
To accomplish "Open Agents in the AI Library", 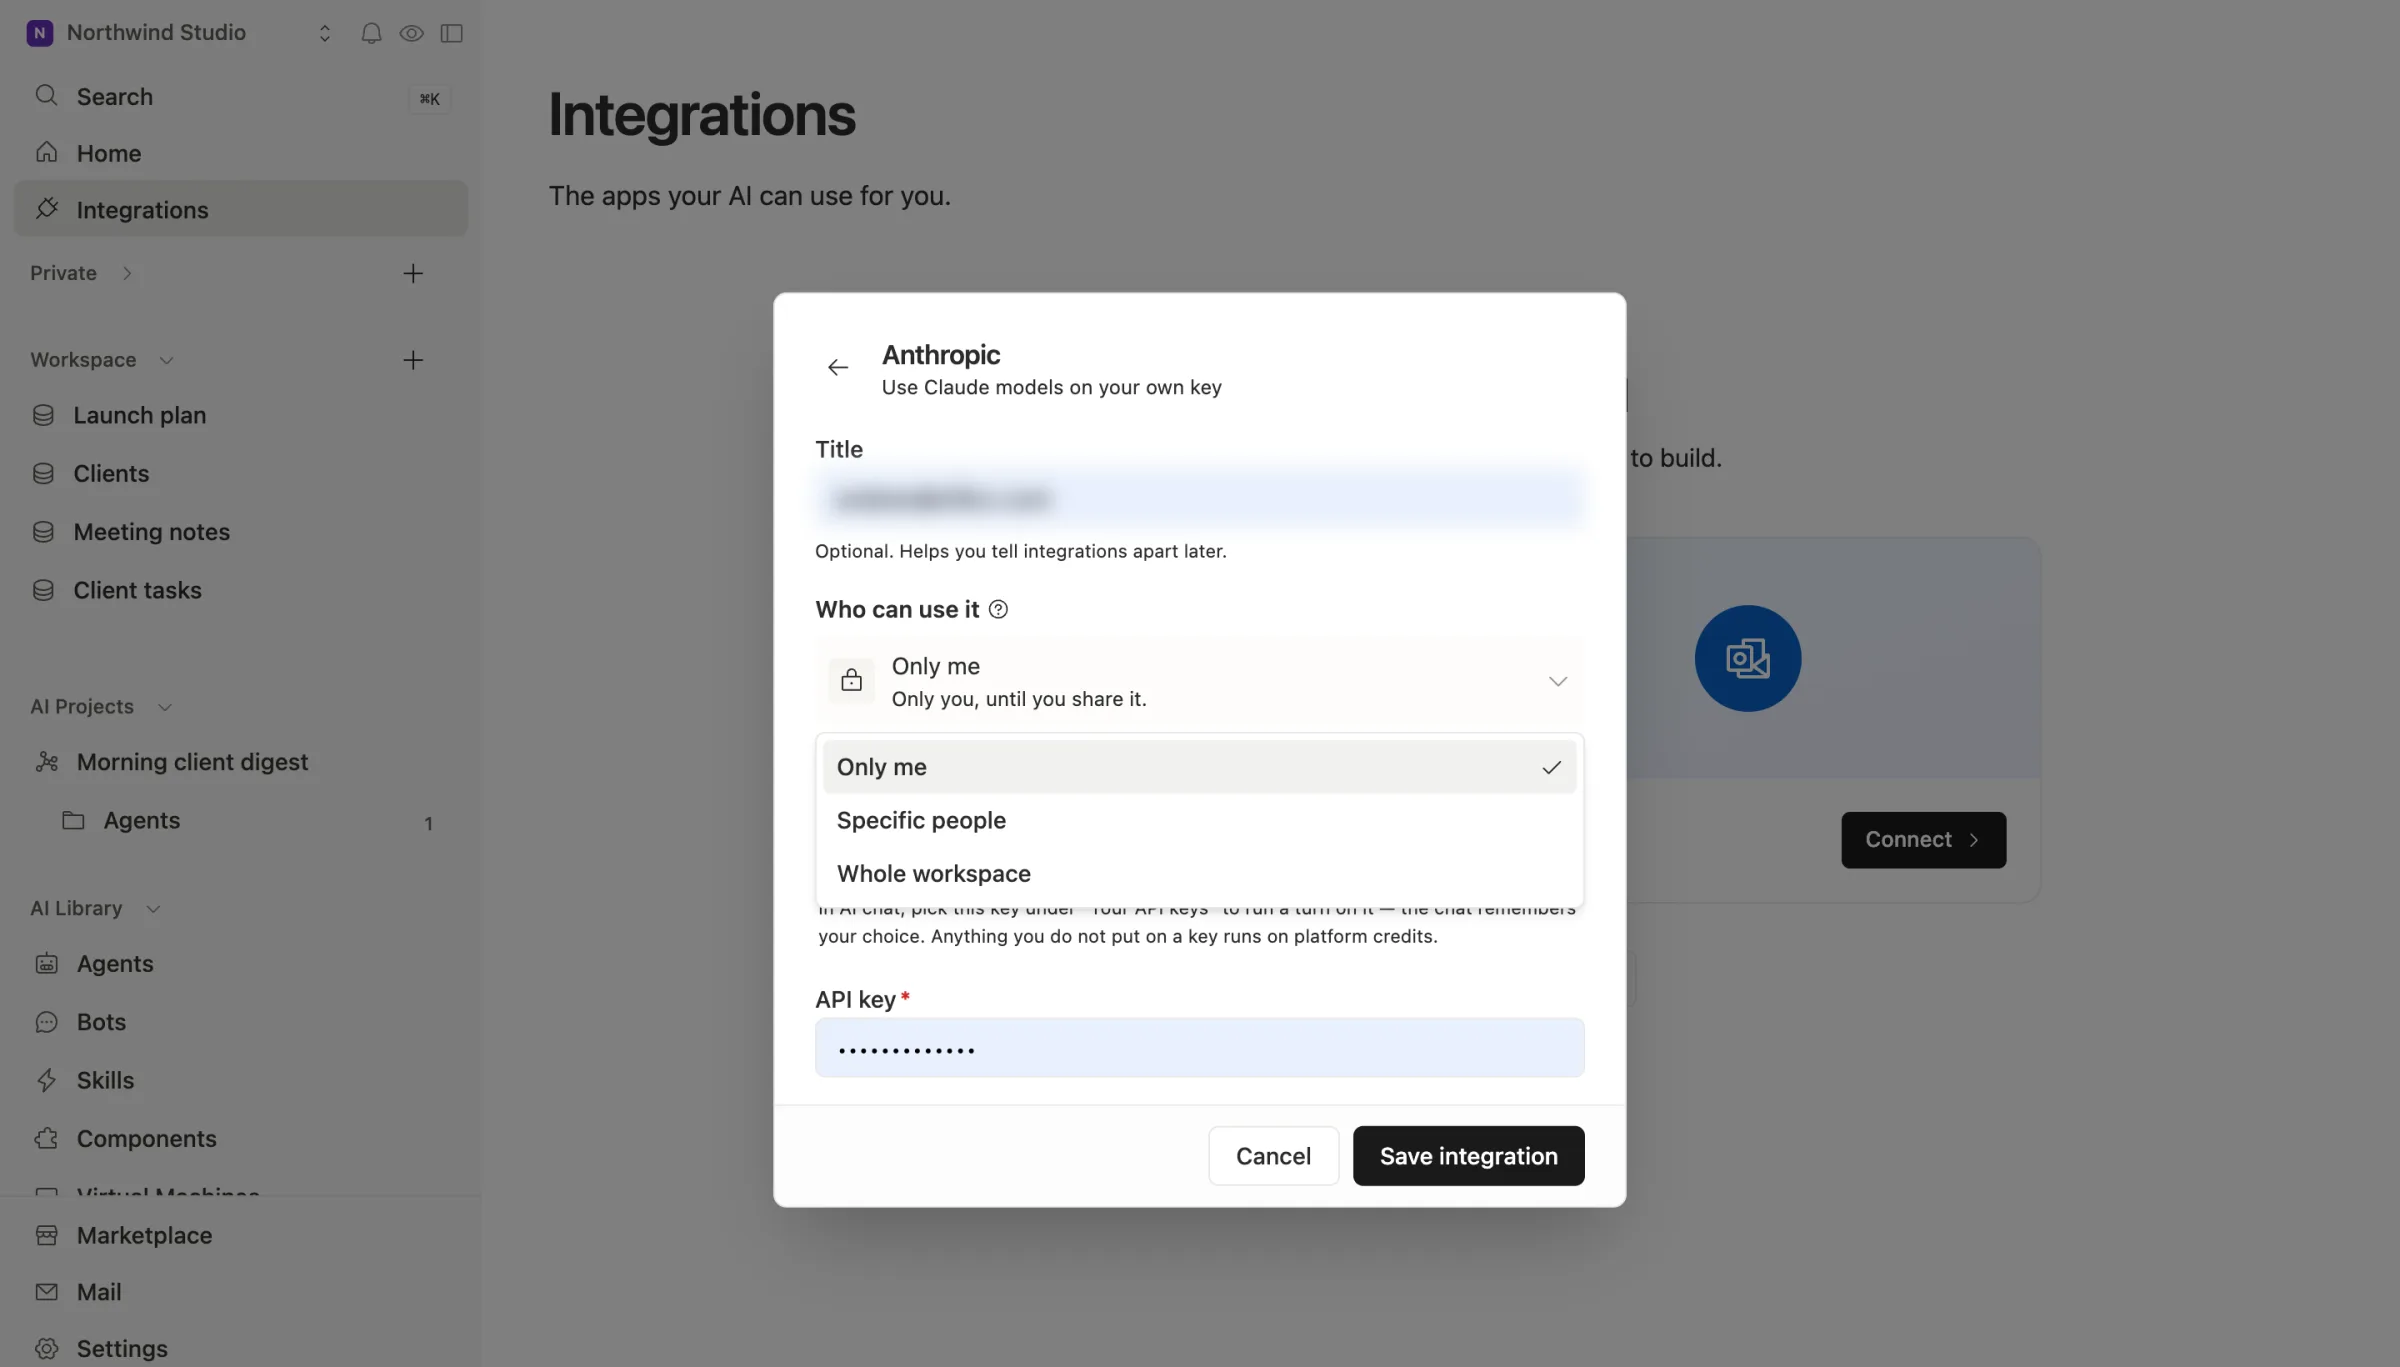I will point(240,964).
